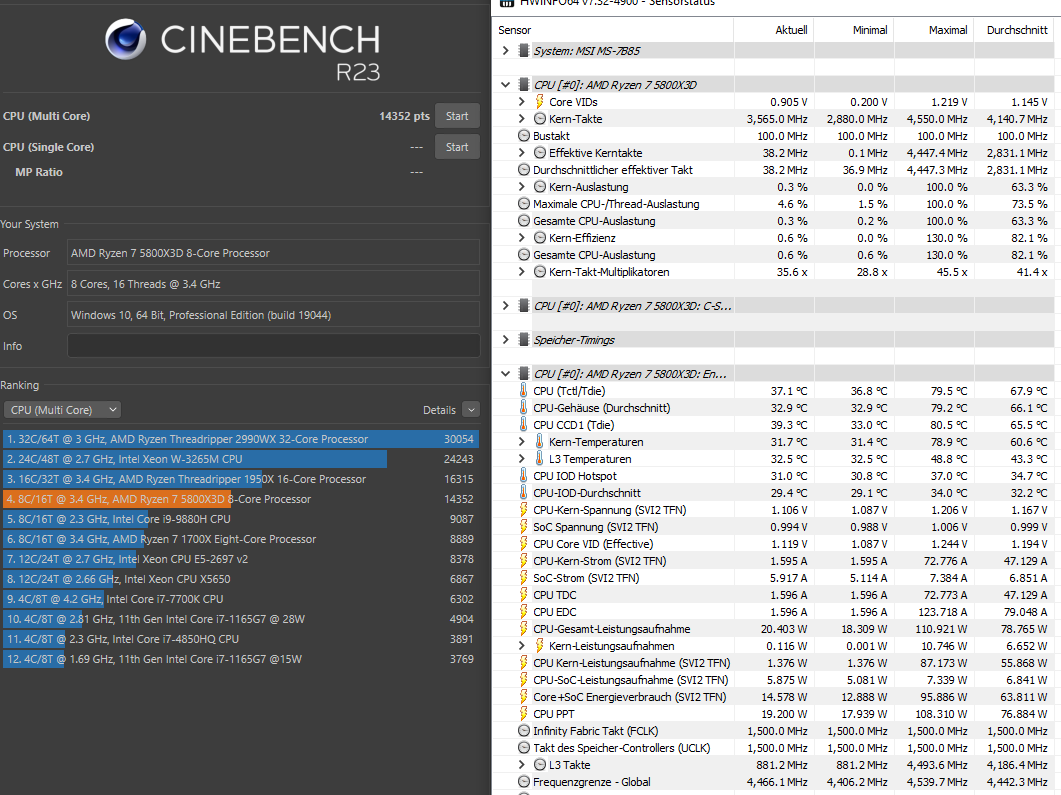
Task: Collapse the CPU [#0]: AMD Ryzen 7 5800X3D group
Action: 505,85
